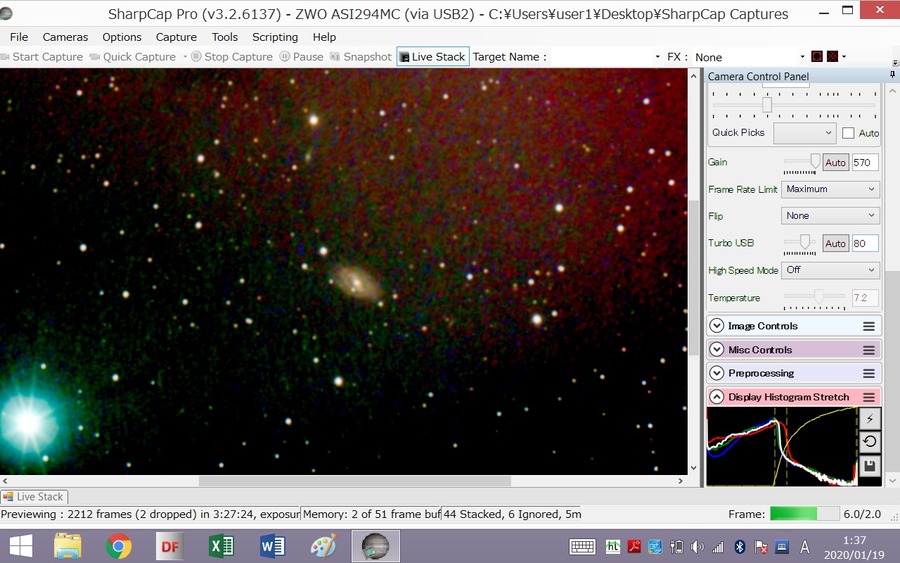This screenshot has height=563, width=900.
Task: Open the Scripting menu
Action: (x=275, y=37)
